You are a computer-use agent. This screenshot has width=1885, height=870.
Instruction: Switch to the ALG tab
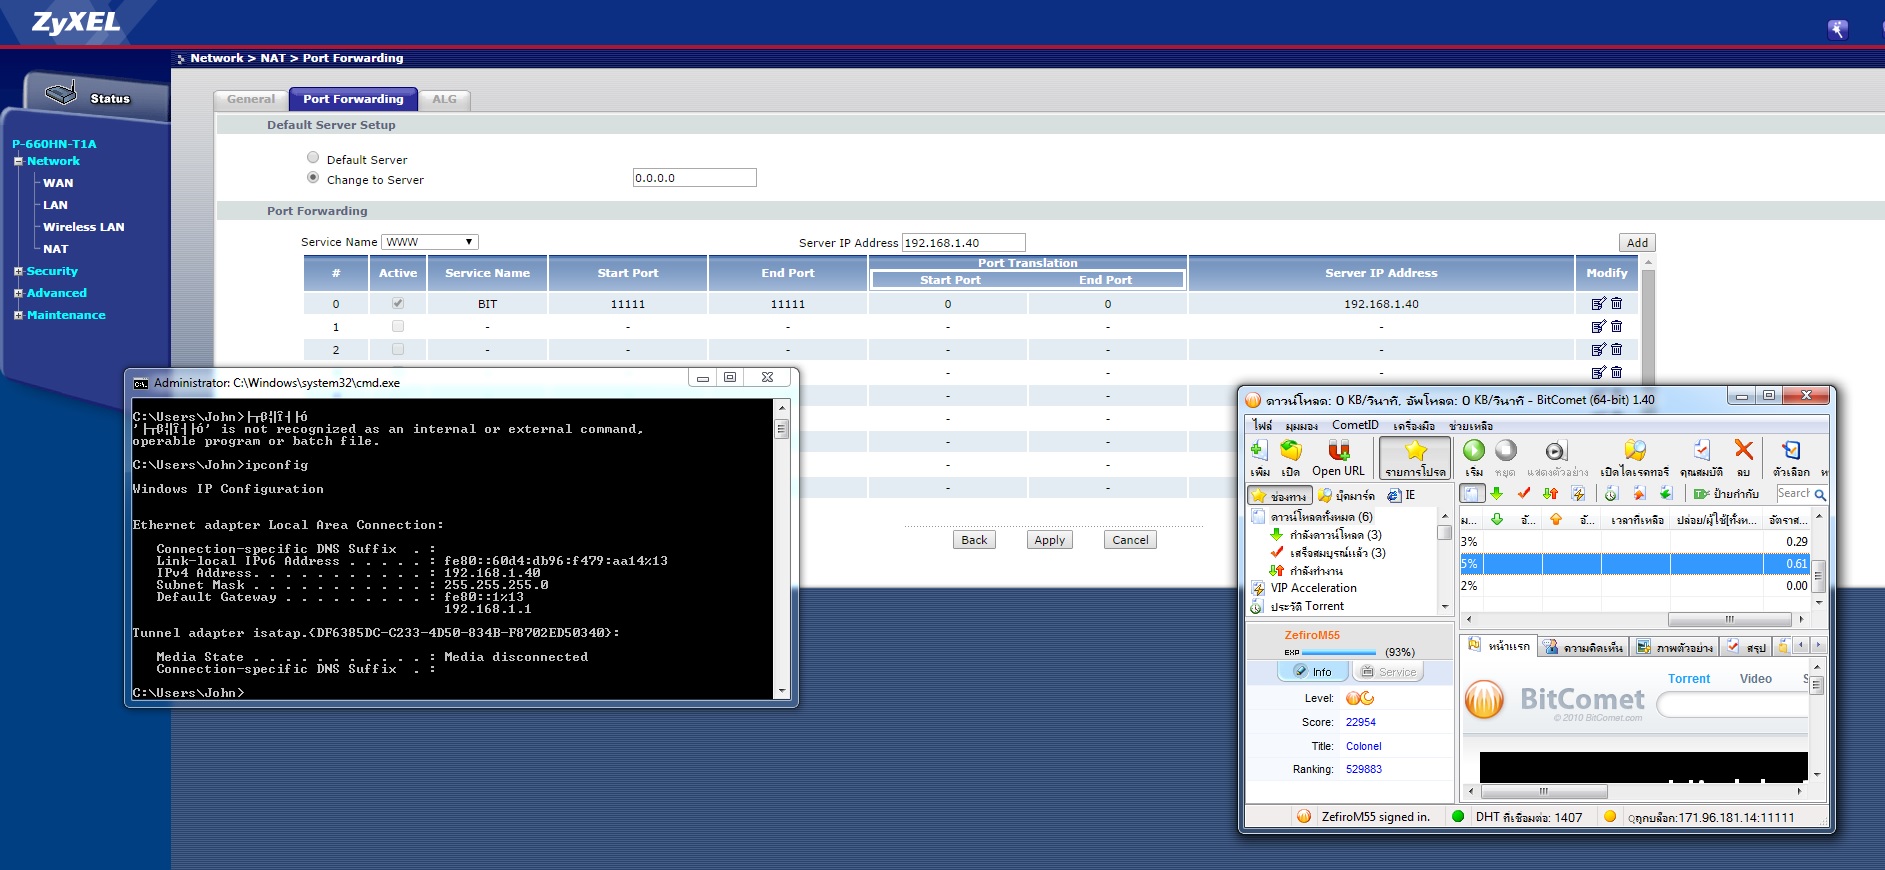pyautogui.click(x=444, y=99)
